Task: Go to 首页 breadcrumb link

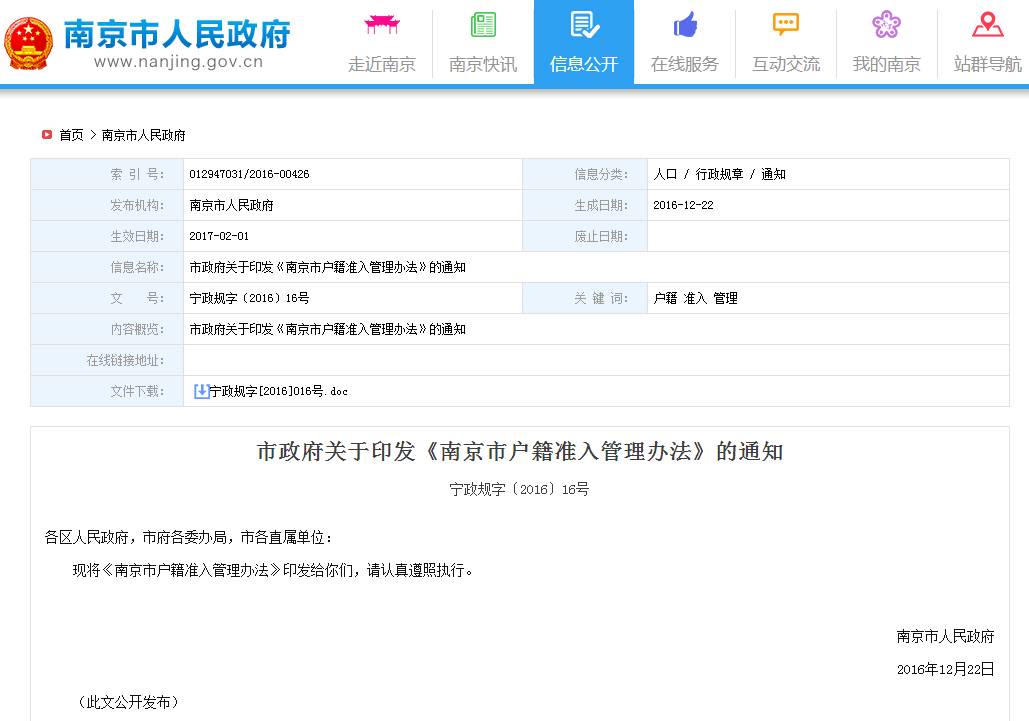Action: pyautogui.click(x=72, y=135)
